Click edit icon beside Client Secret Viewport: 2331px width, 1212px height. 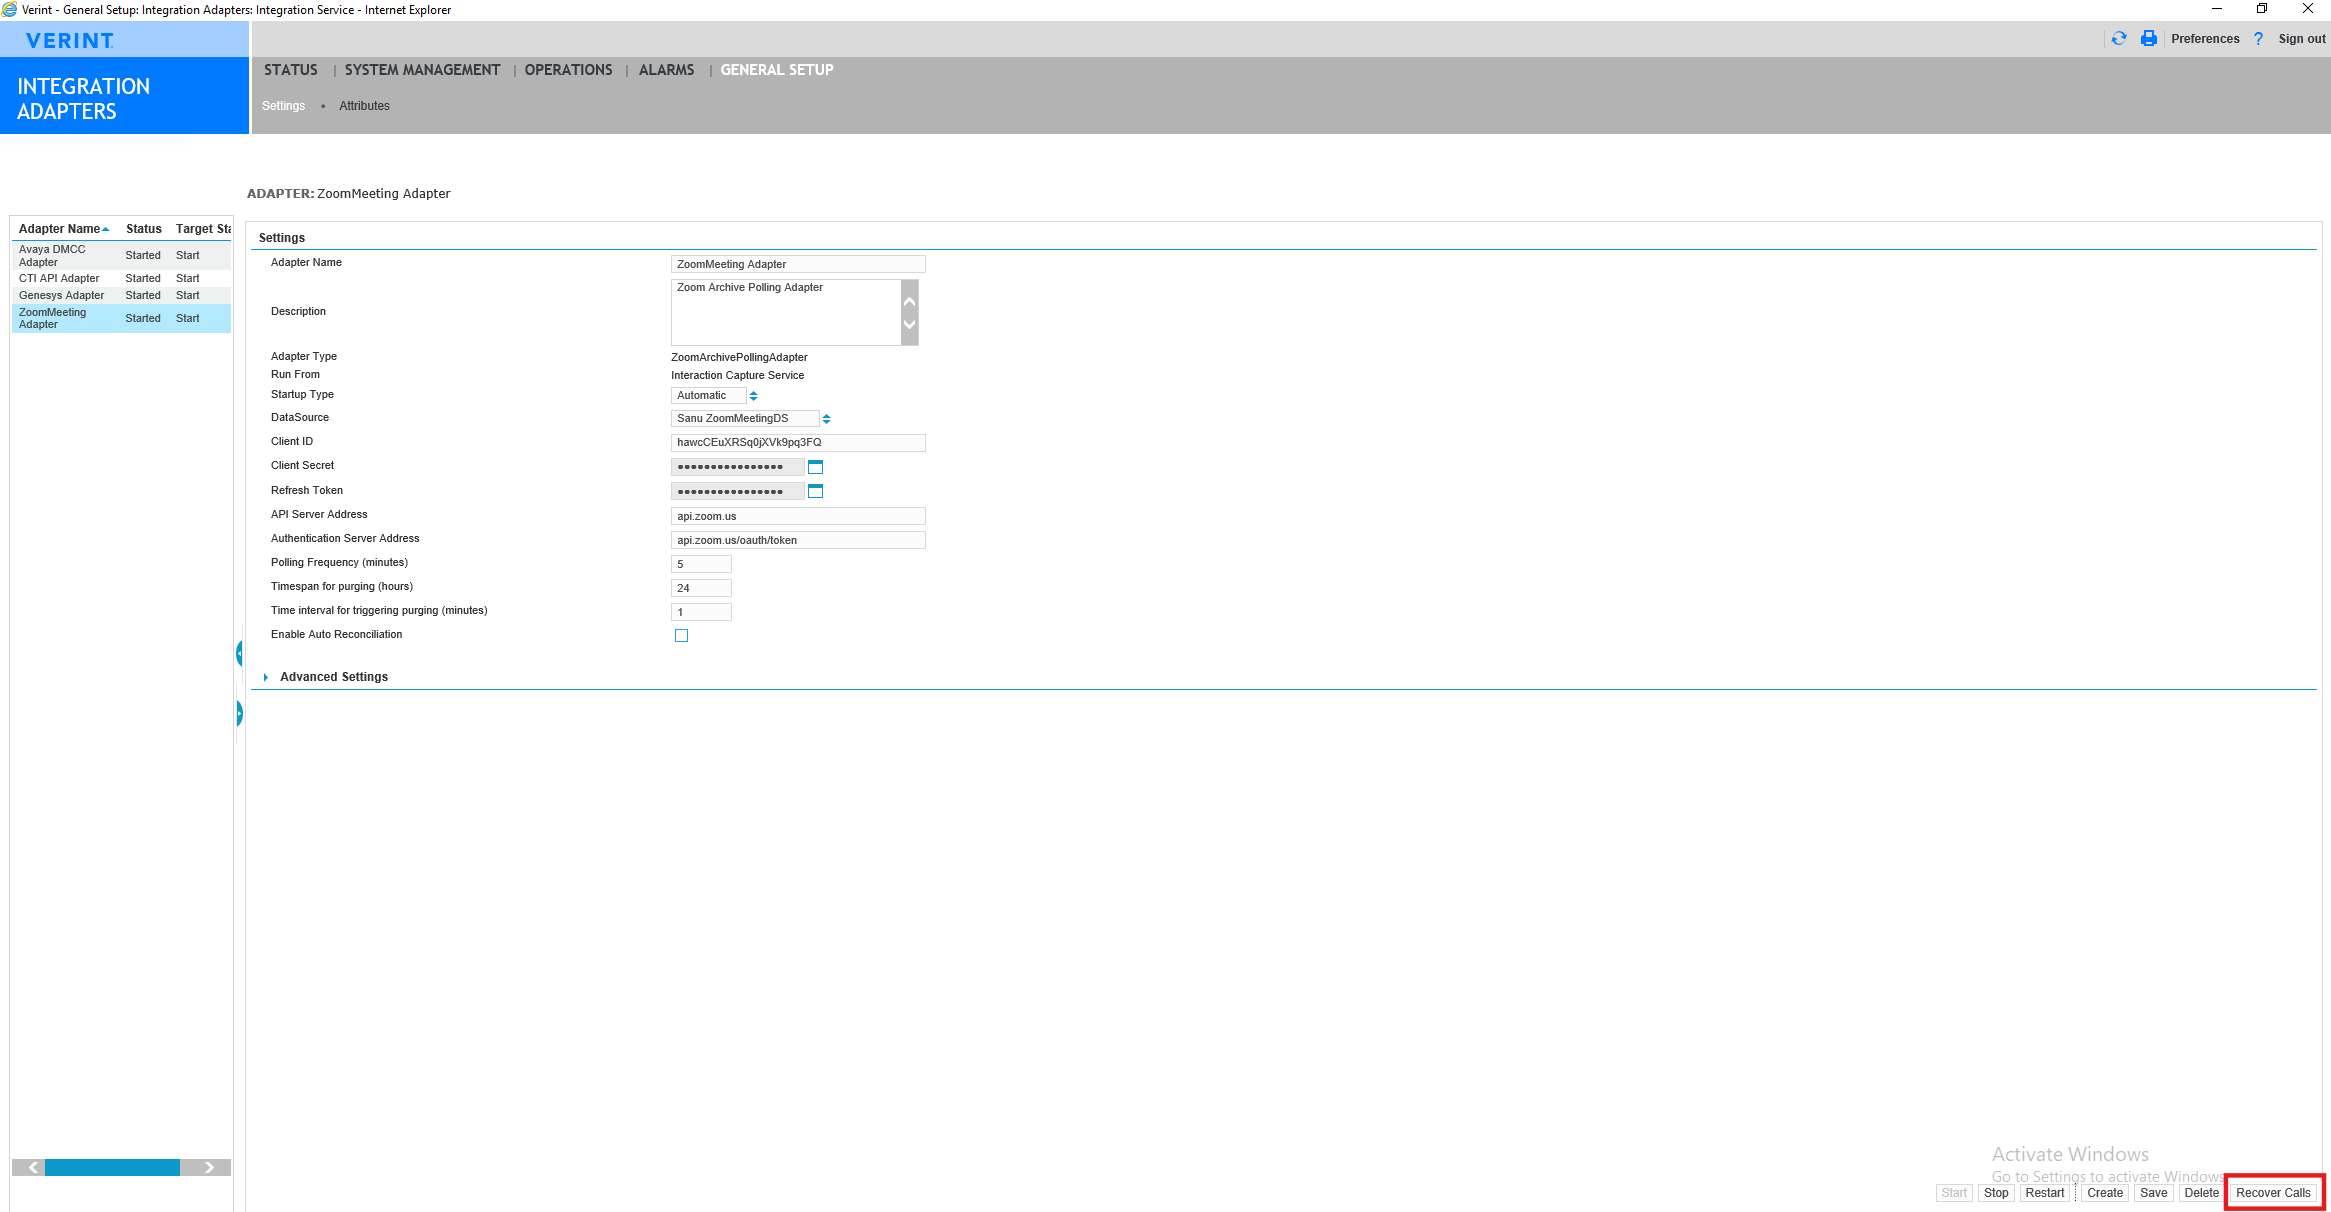tap(815, 467)
